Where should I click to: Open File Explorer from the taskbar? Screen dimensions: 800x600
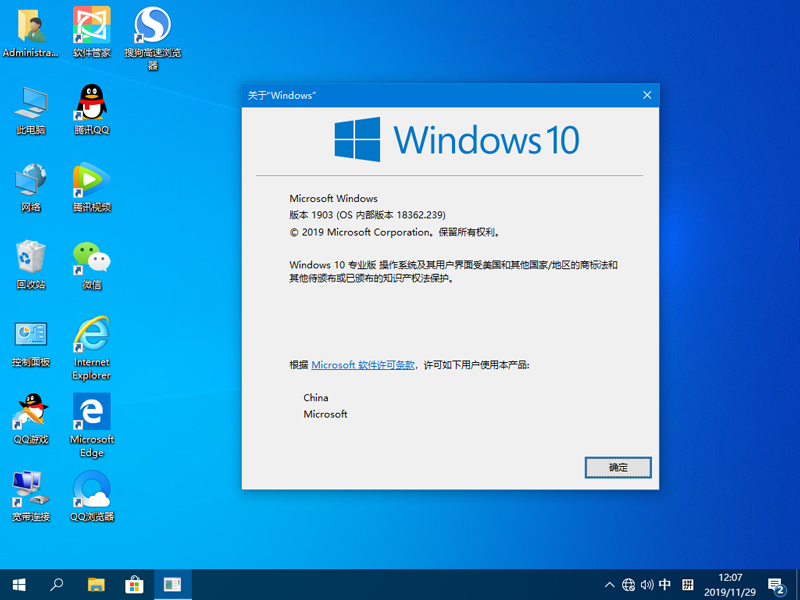96,584
